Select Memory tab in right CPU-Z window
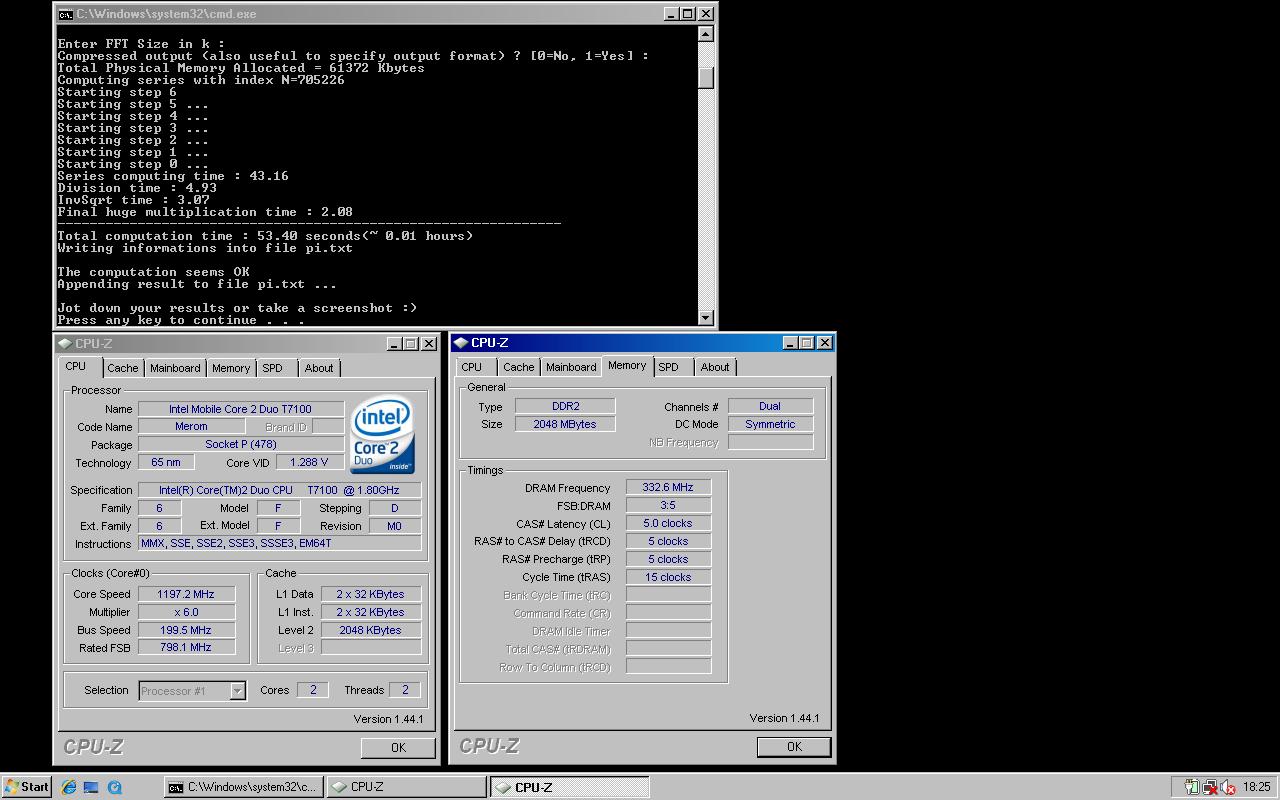This screenshot has height=800, width=1280. pyautogui.click(x=627, y=366)
